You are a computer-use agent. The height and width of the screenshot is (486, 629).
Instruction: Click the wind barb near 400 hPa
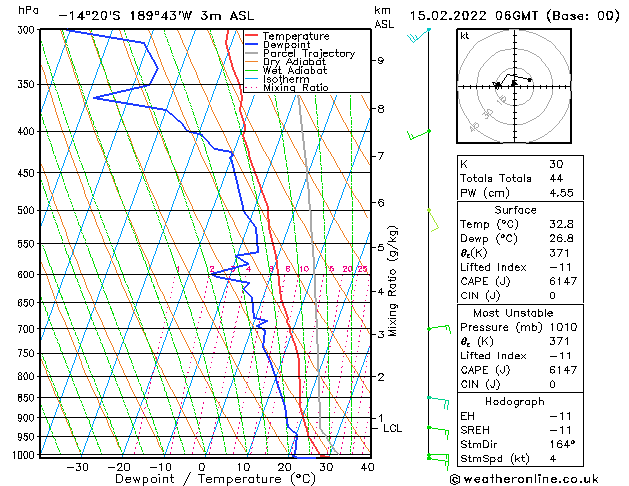coord(418,132)
